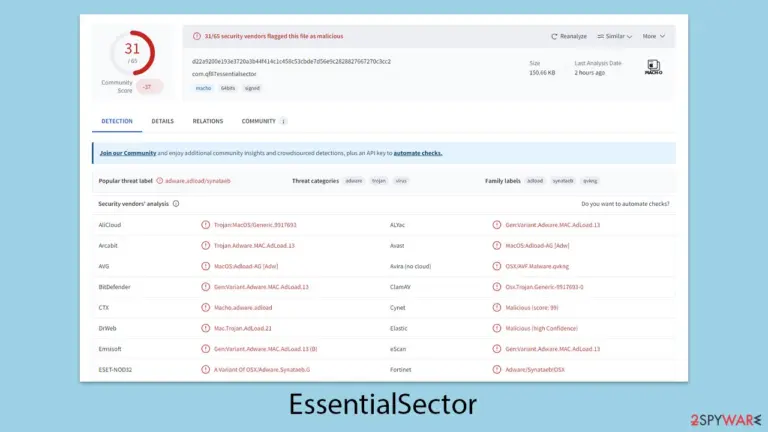
Task: Click the Adware/Synataeb!OSX result
Action: (x=535, y=370)
